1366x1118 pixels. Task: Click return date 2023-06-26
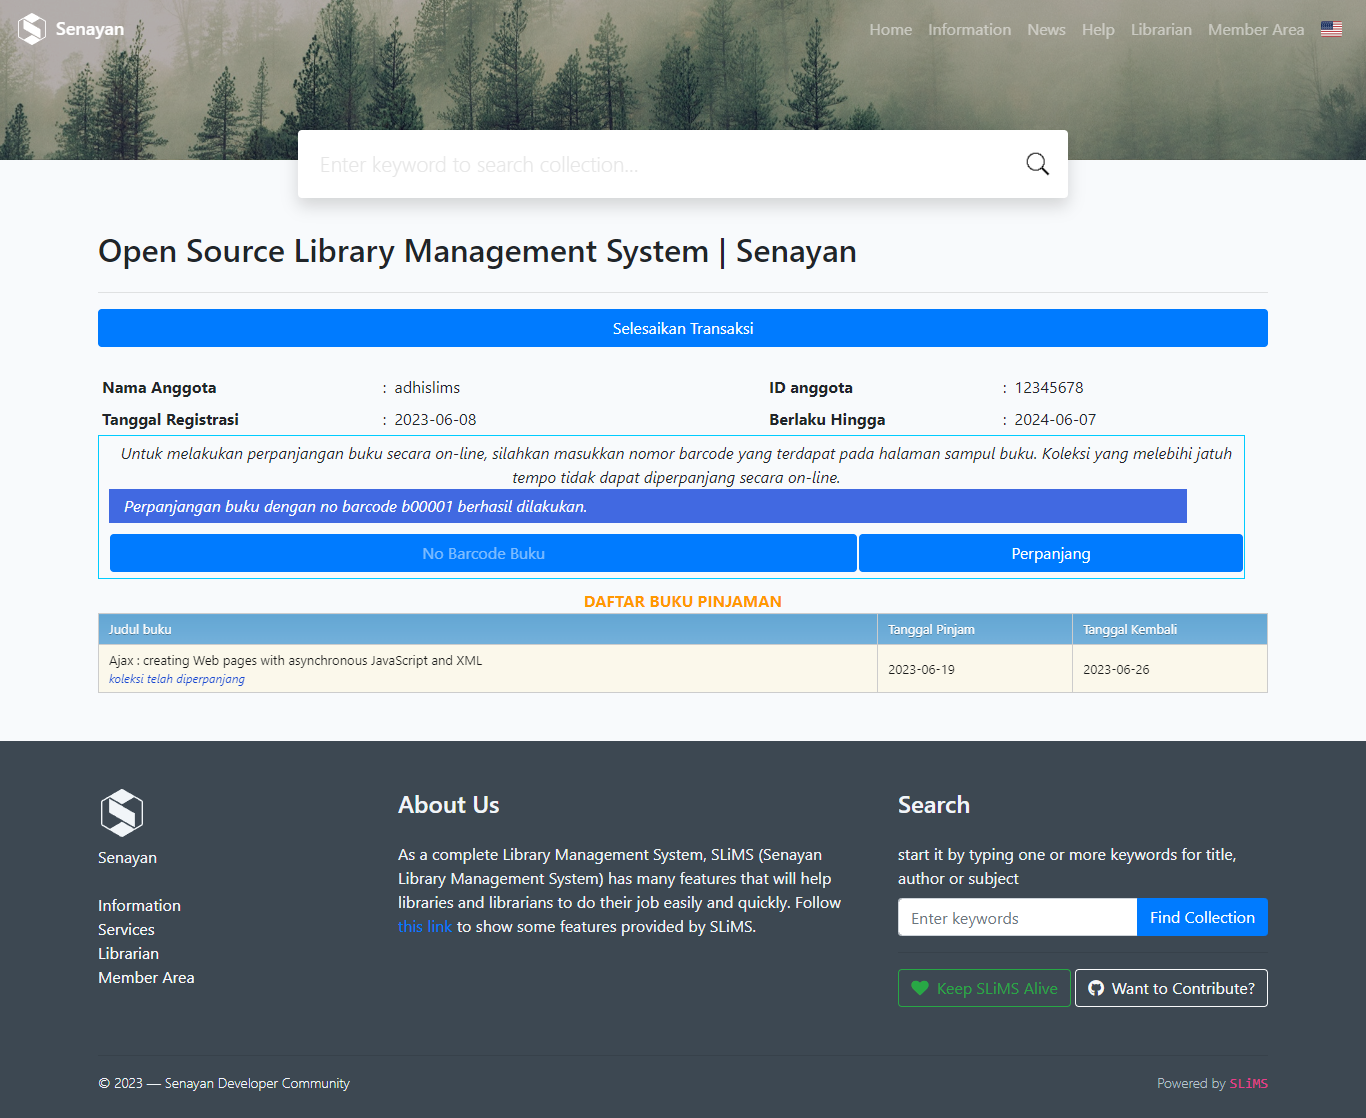tap(1116, 669)
